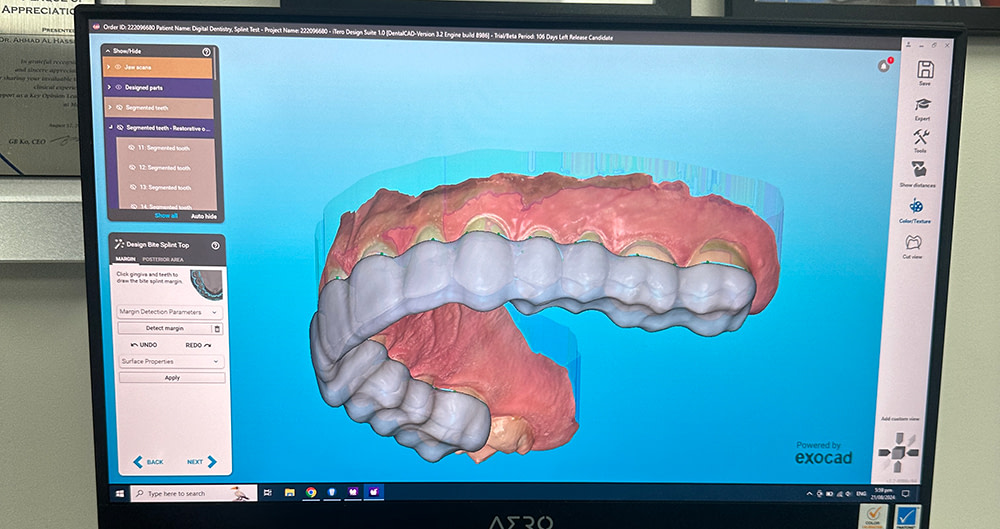1000x529 pixels.
Task: Activate the Show distances tool
Action: click(919, 171)
